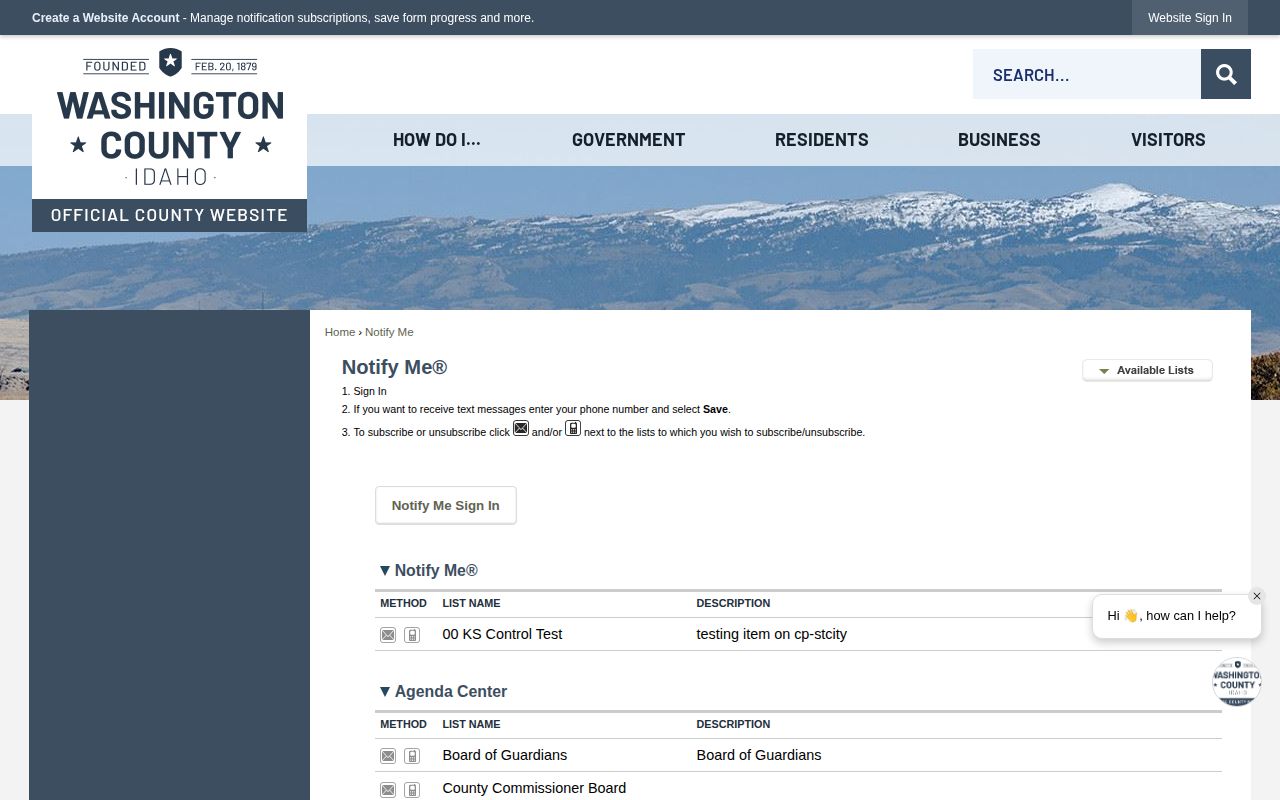
Task: Collapse the Notify Me® section
Action: click(x=384, y=570)
